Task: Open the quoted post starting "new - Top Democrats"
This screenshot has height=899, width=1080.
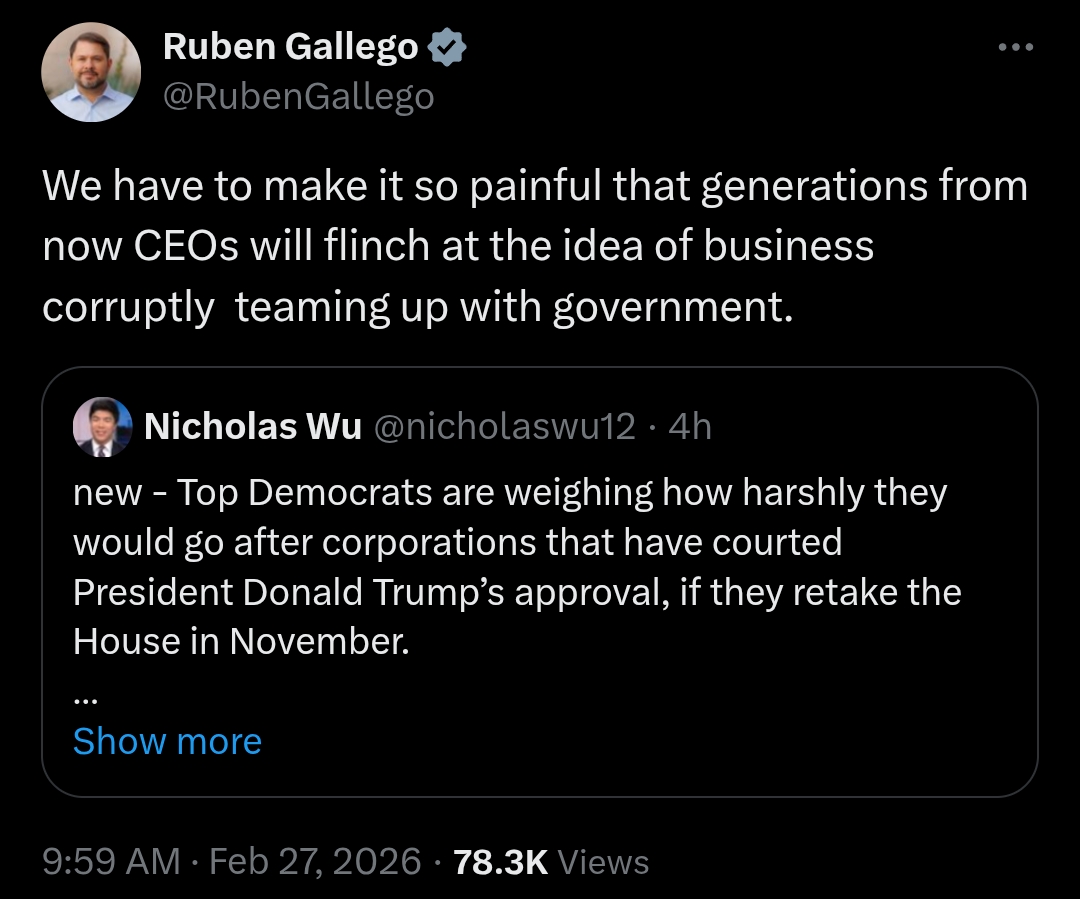Action: click(510, 493)
